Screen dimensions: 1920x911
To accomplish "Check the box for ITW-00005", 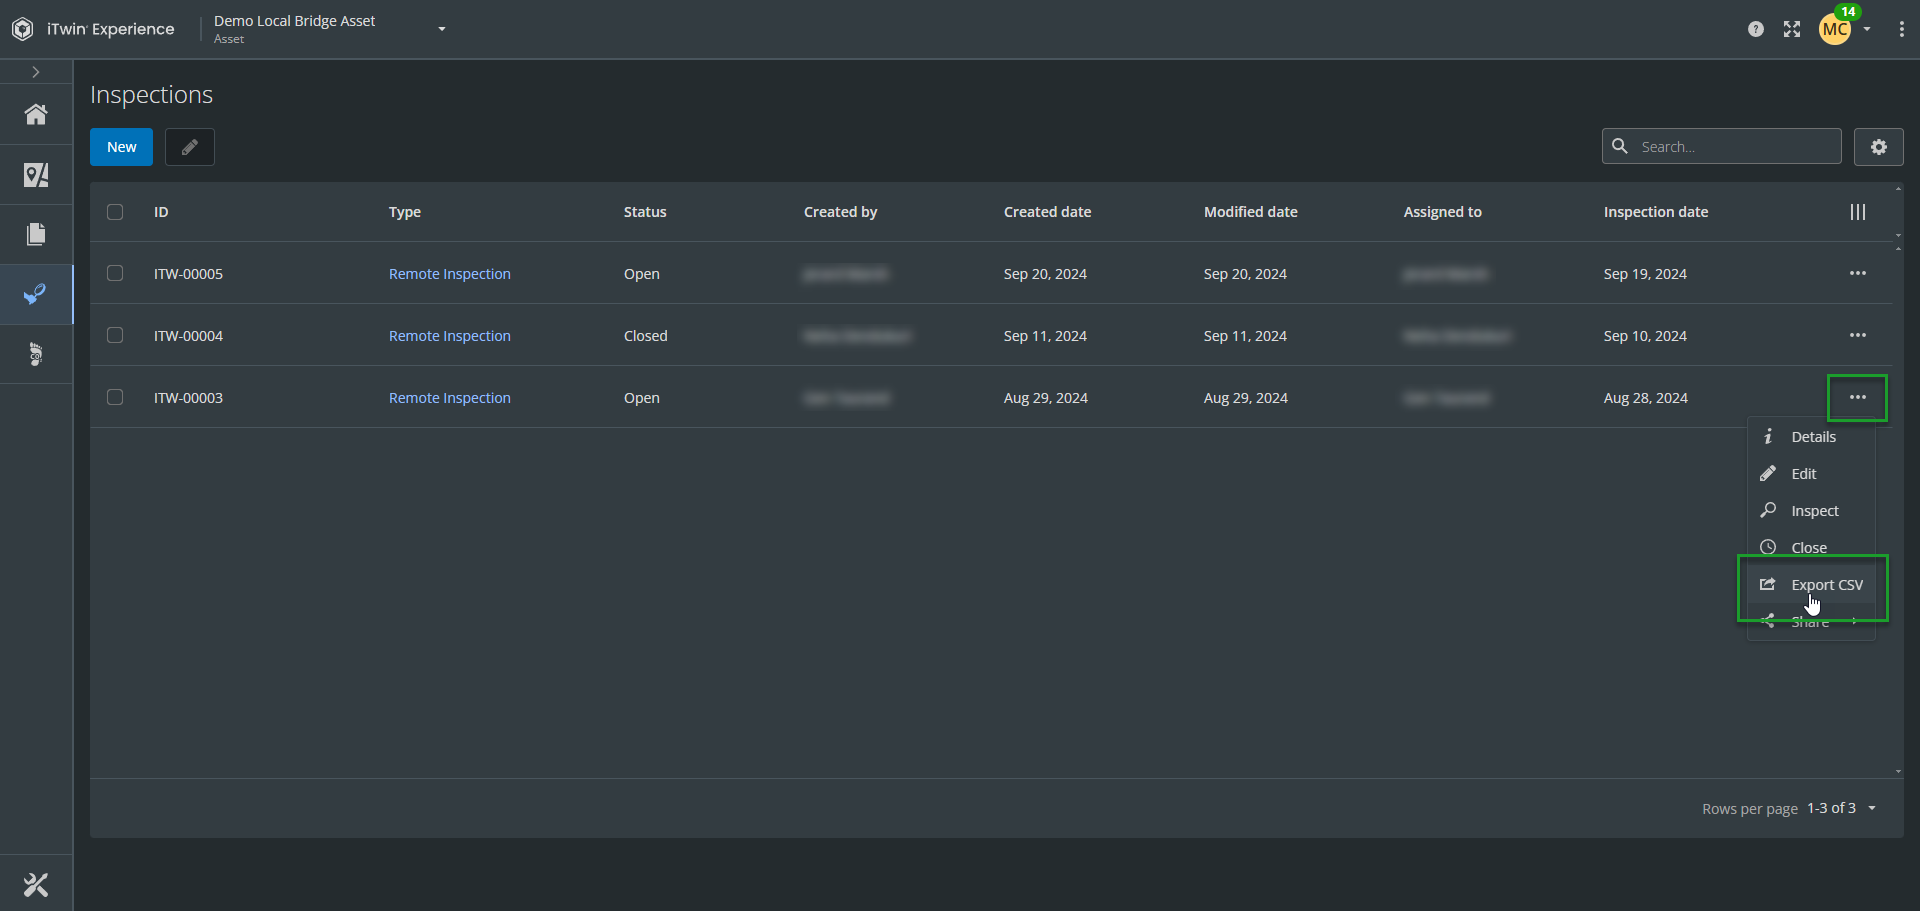I will (x=115, y=273).
